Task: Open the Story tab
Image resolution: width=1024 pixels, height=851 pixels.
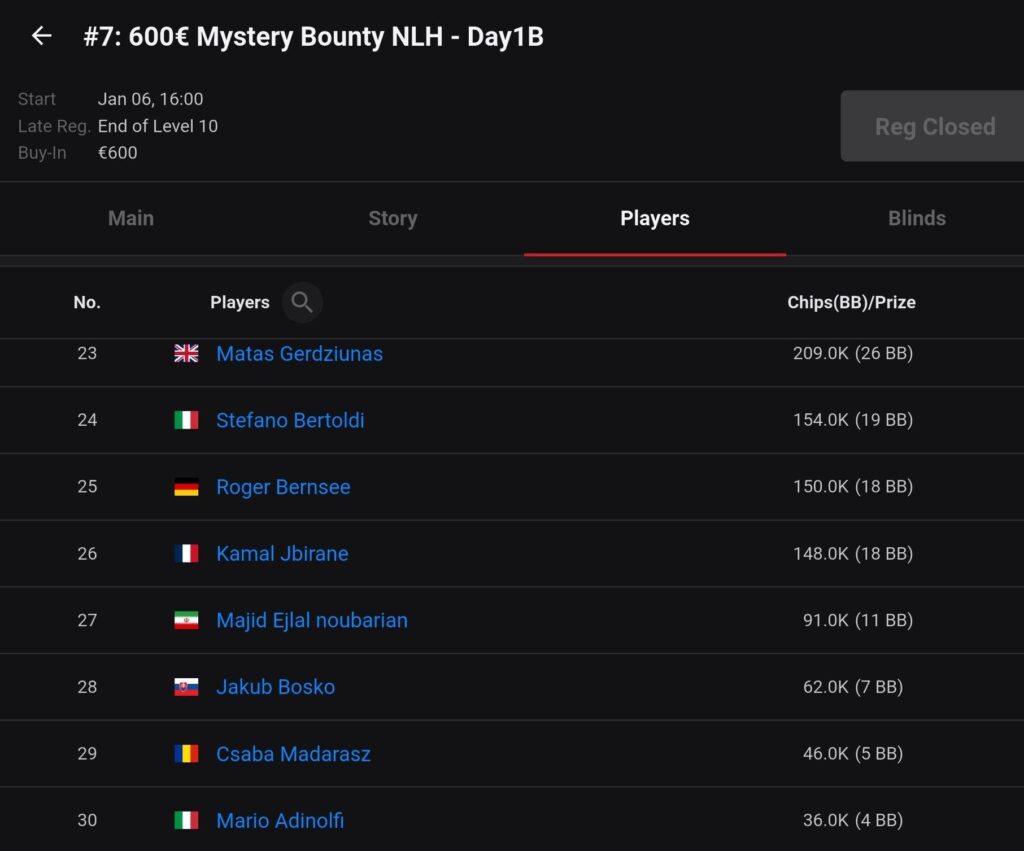Action: coord(392,218)
